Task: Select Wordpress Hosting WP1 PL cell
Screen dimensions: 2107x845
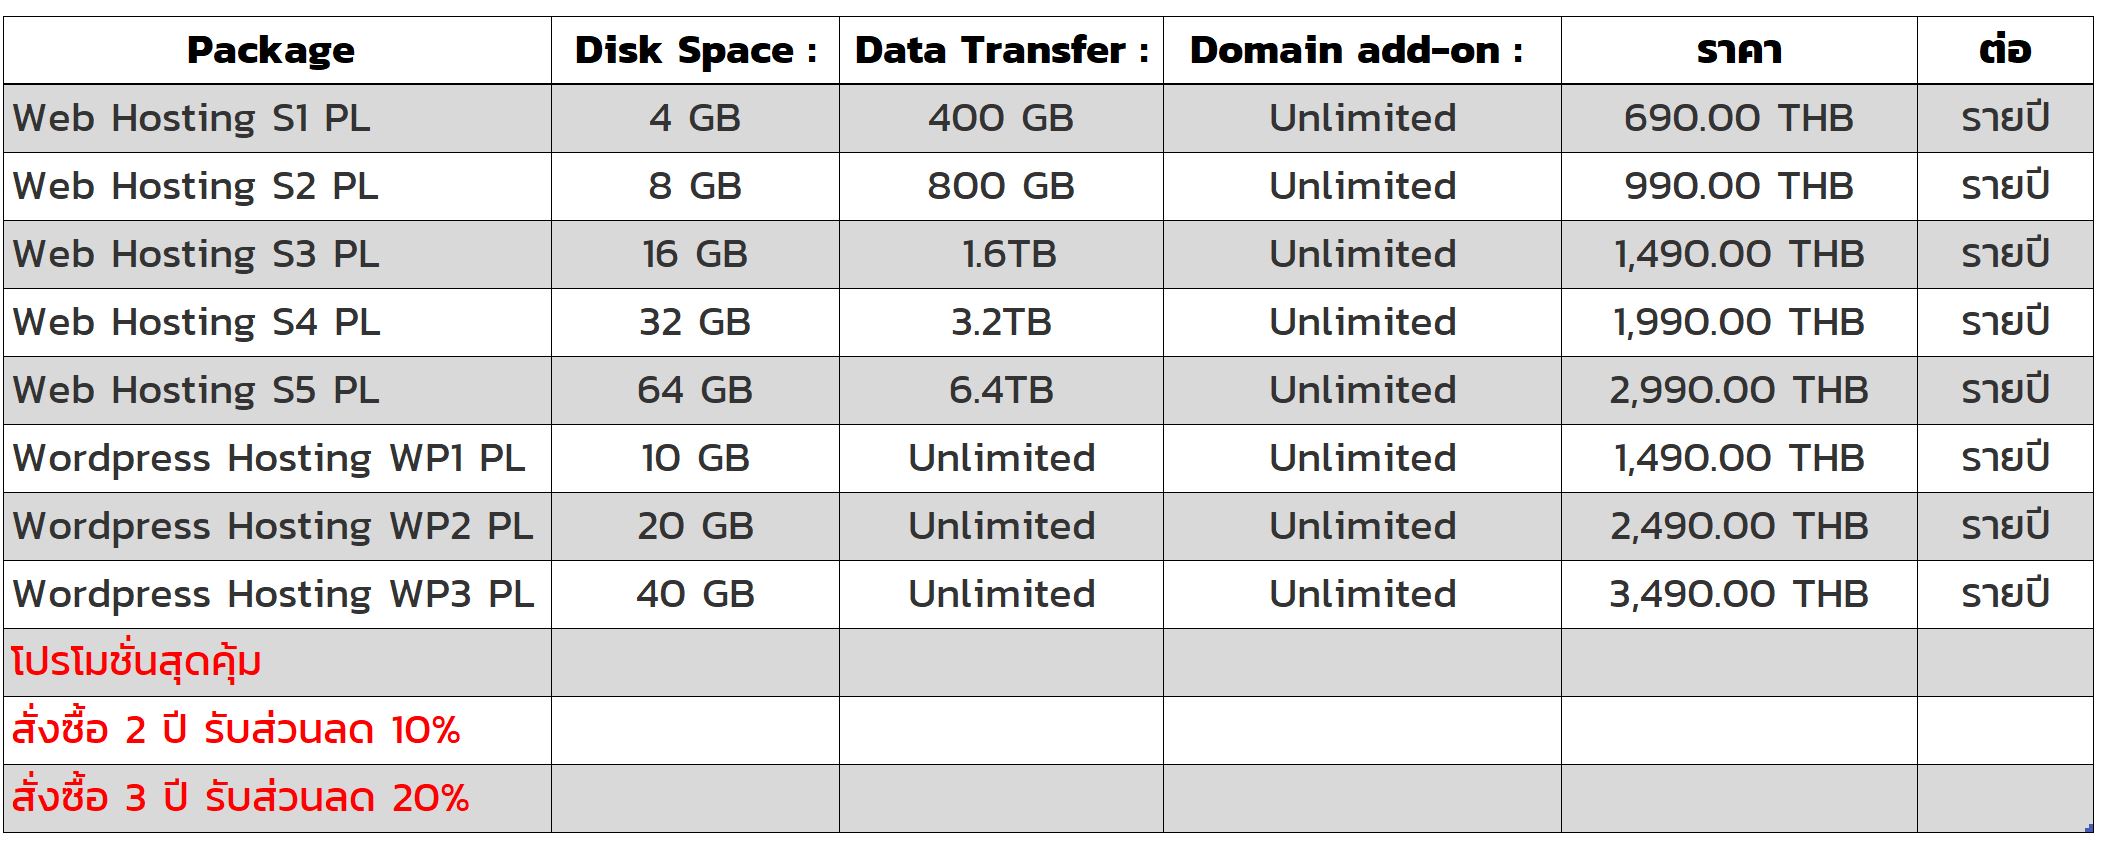Action: (x=277, y=458)
